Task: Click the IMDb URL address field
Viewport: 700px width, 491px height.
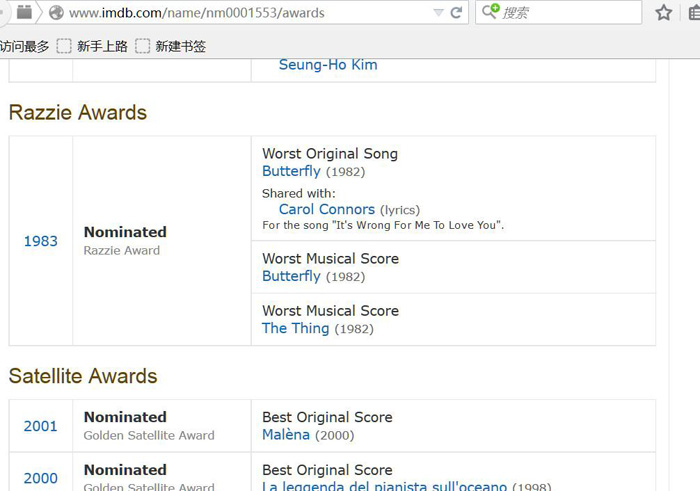Action: tap(250, 12)
